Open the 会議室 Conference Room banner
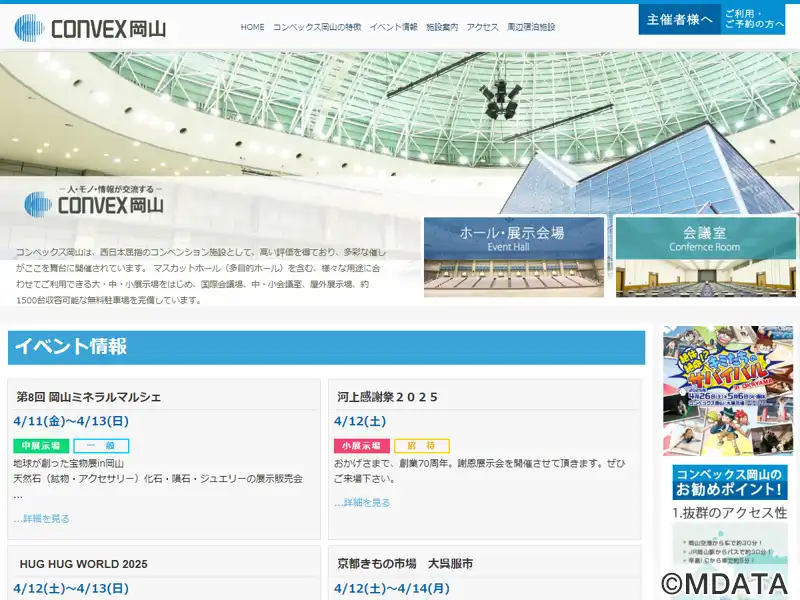 click(x=706, y=257)
